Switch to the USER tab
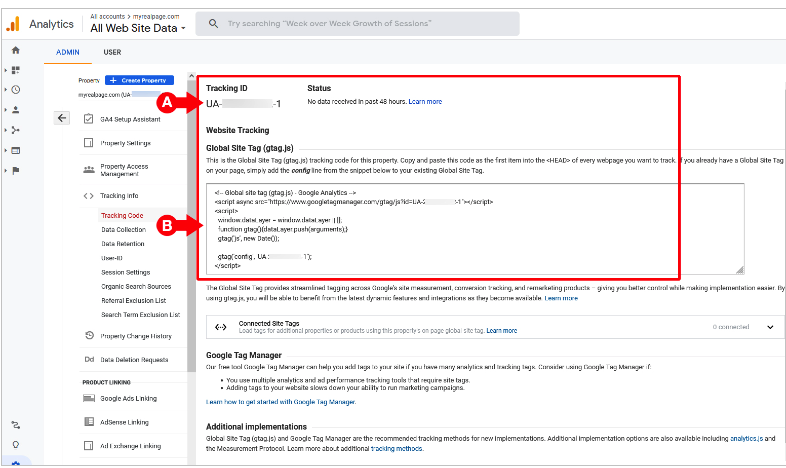This screenshot has width=786, height=468. [112, 52]
